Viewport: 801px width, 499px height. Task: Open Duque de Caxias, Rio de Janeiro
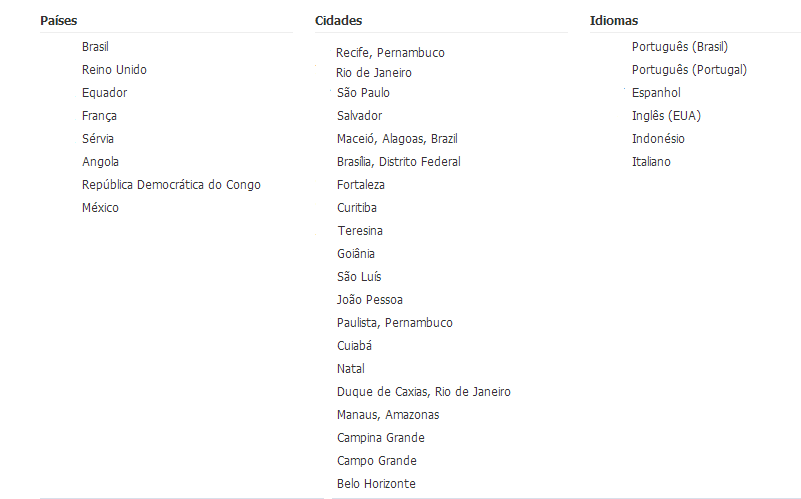click(x=424, y=392)
